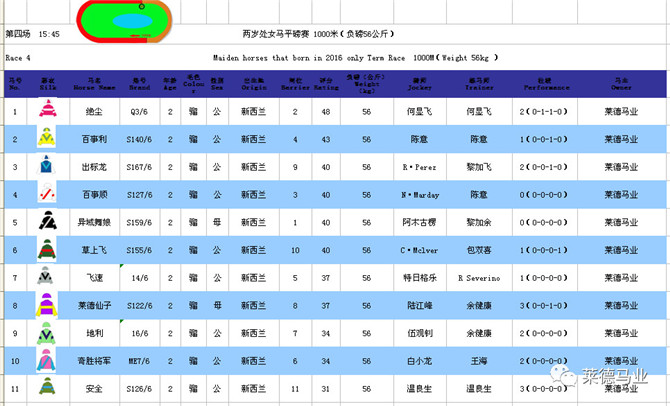Click jockey cell '阿木古楞'

(x=419, y=222)
